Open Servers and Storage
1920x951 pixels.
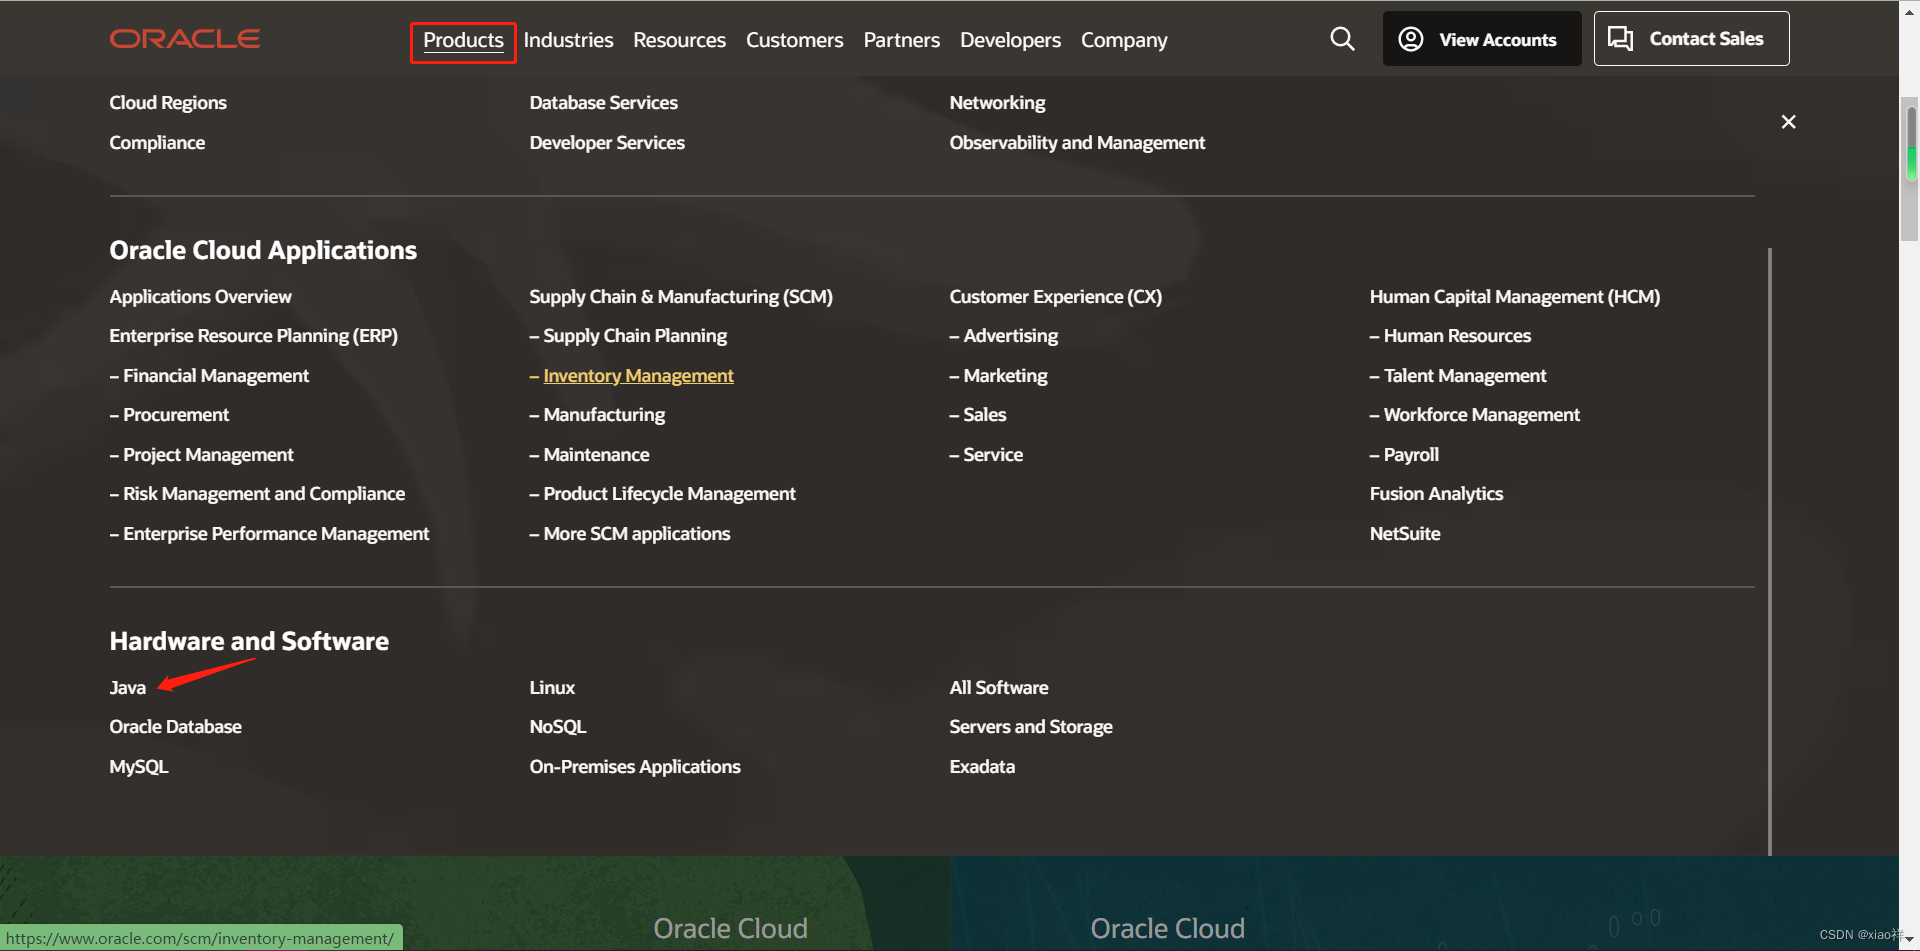(1031, 727)
